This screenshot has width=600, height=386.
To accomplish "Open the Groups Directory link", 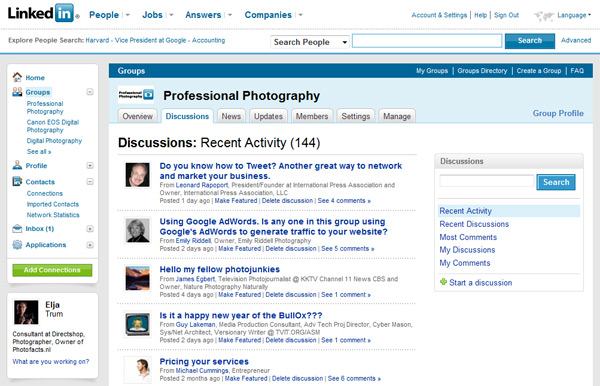I will (482, 71).
